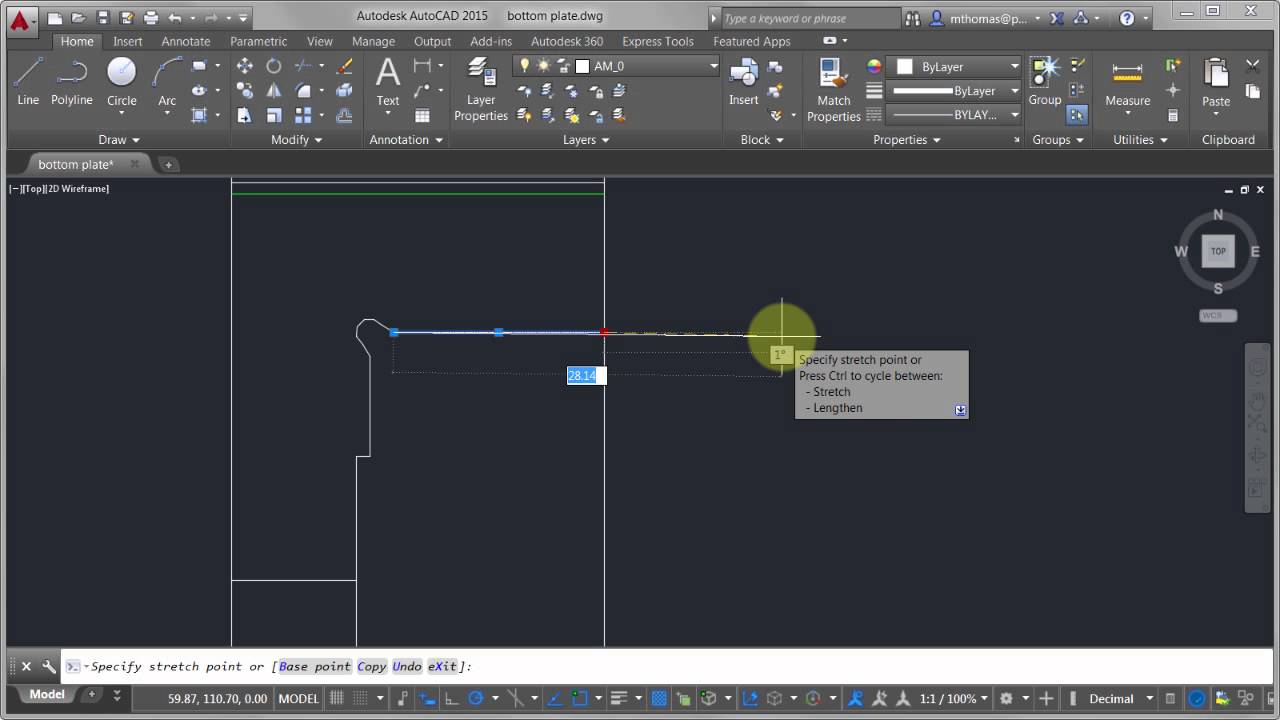Expand the Layers panel

(x=586, y=140)
